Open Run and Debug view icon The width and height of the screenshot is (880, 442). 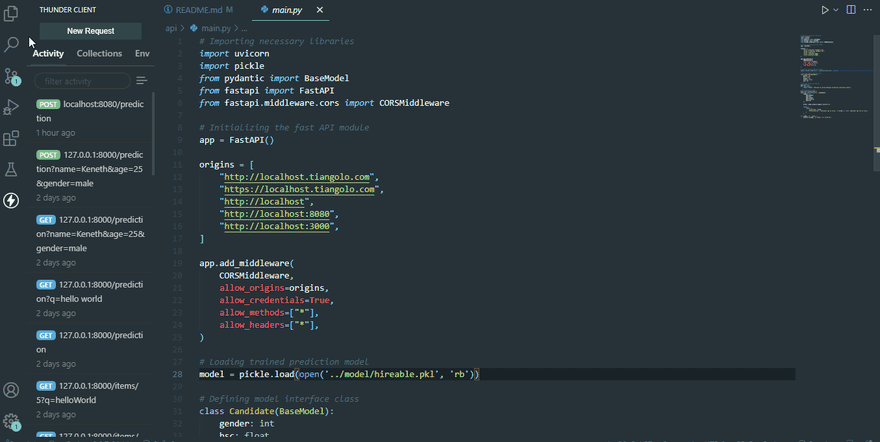tap(11, 107)
